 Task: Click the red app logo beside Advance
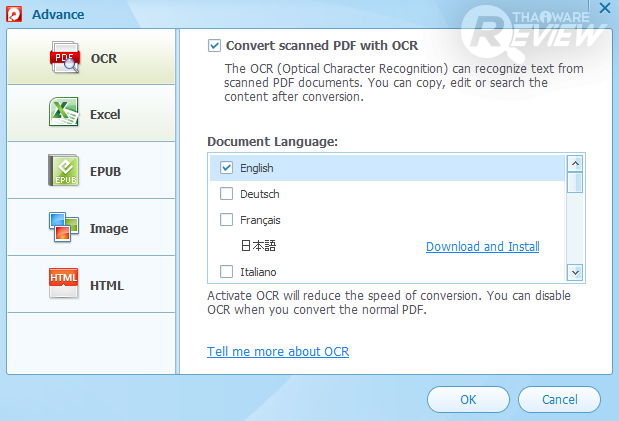[x=14, y=14]
